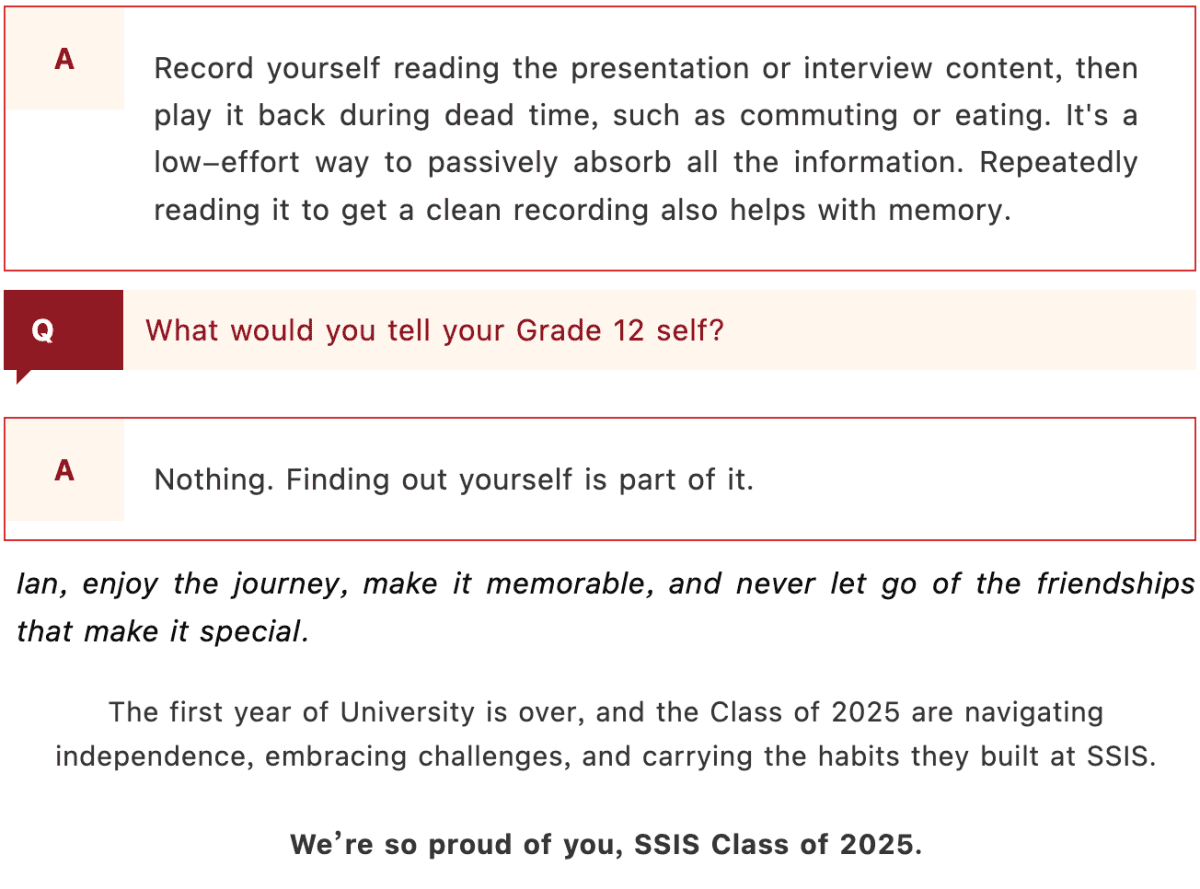1200x889 pixels.
Task: Click the answer text "Nothing. Finding out yourself is part of it."
Action: [x=453, y=480]
